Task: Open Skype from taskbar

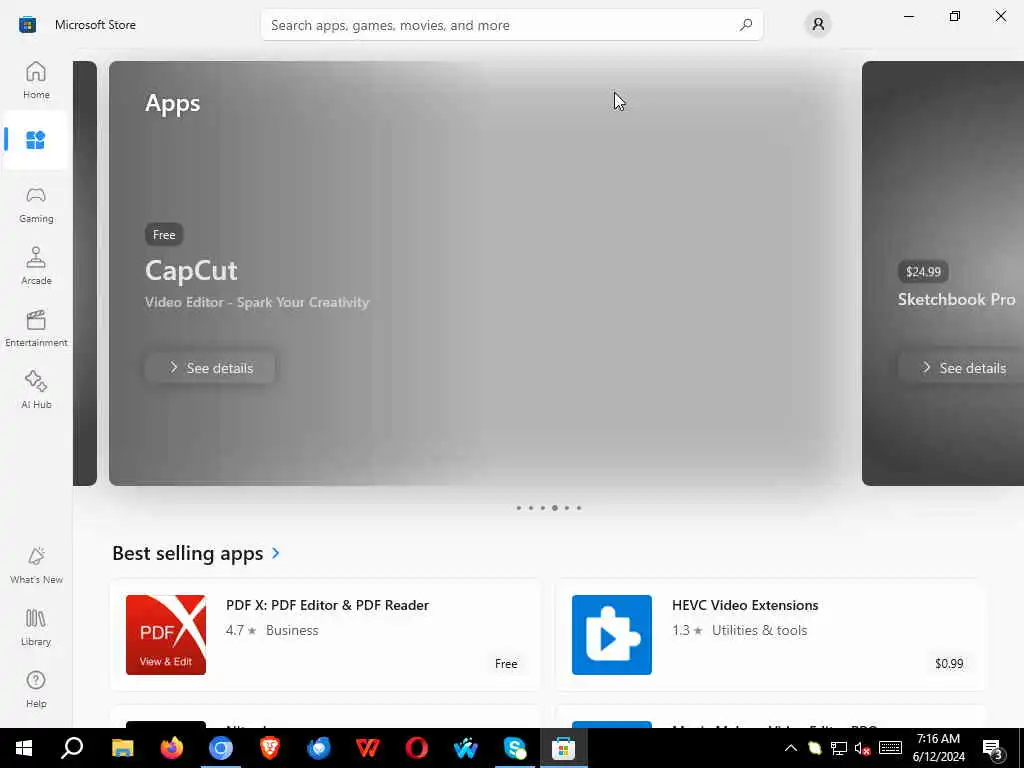Action: coord(515,748)
